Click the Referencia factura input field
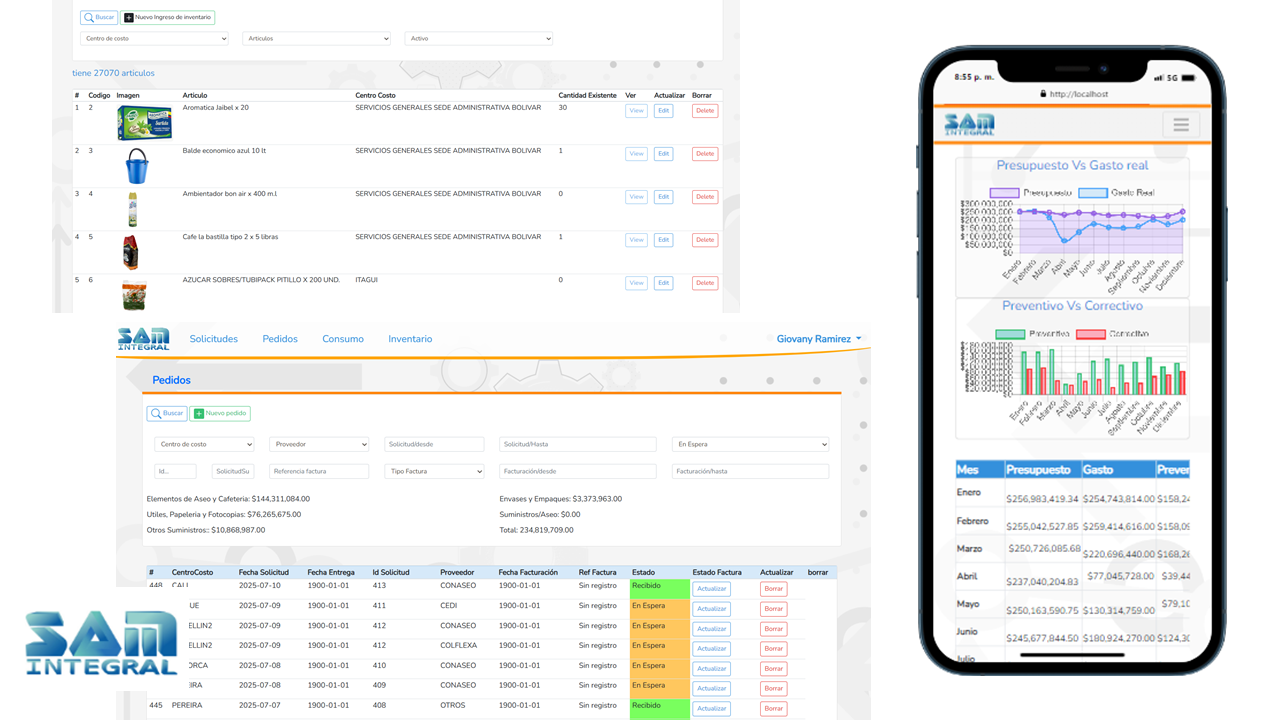This screenshot has width=1280, height=720. (x=319, y=471)
